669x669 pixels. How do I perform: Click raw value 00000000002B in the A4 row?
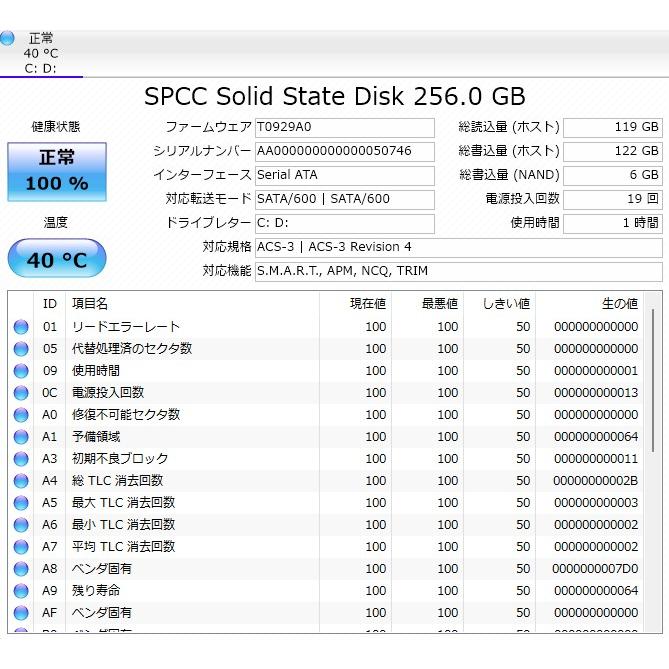596,481
